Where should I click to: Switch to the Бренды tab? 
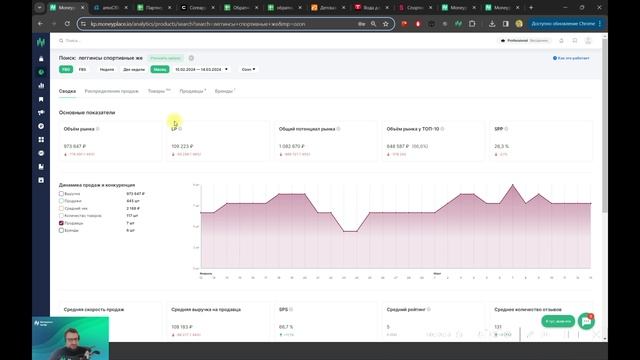pyautogui.click(x=225, y=91)
